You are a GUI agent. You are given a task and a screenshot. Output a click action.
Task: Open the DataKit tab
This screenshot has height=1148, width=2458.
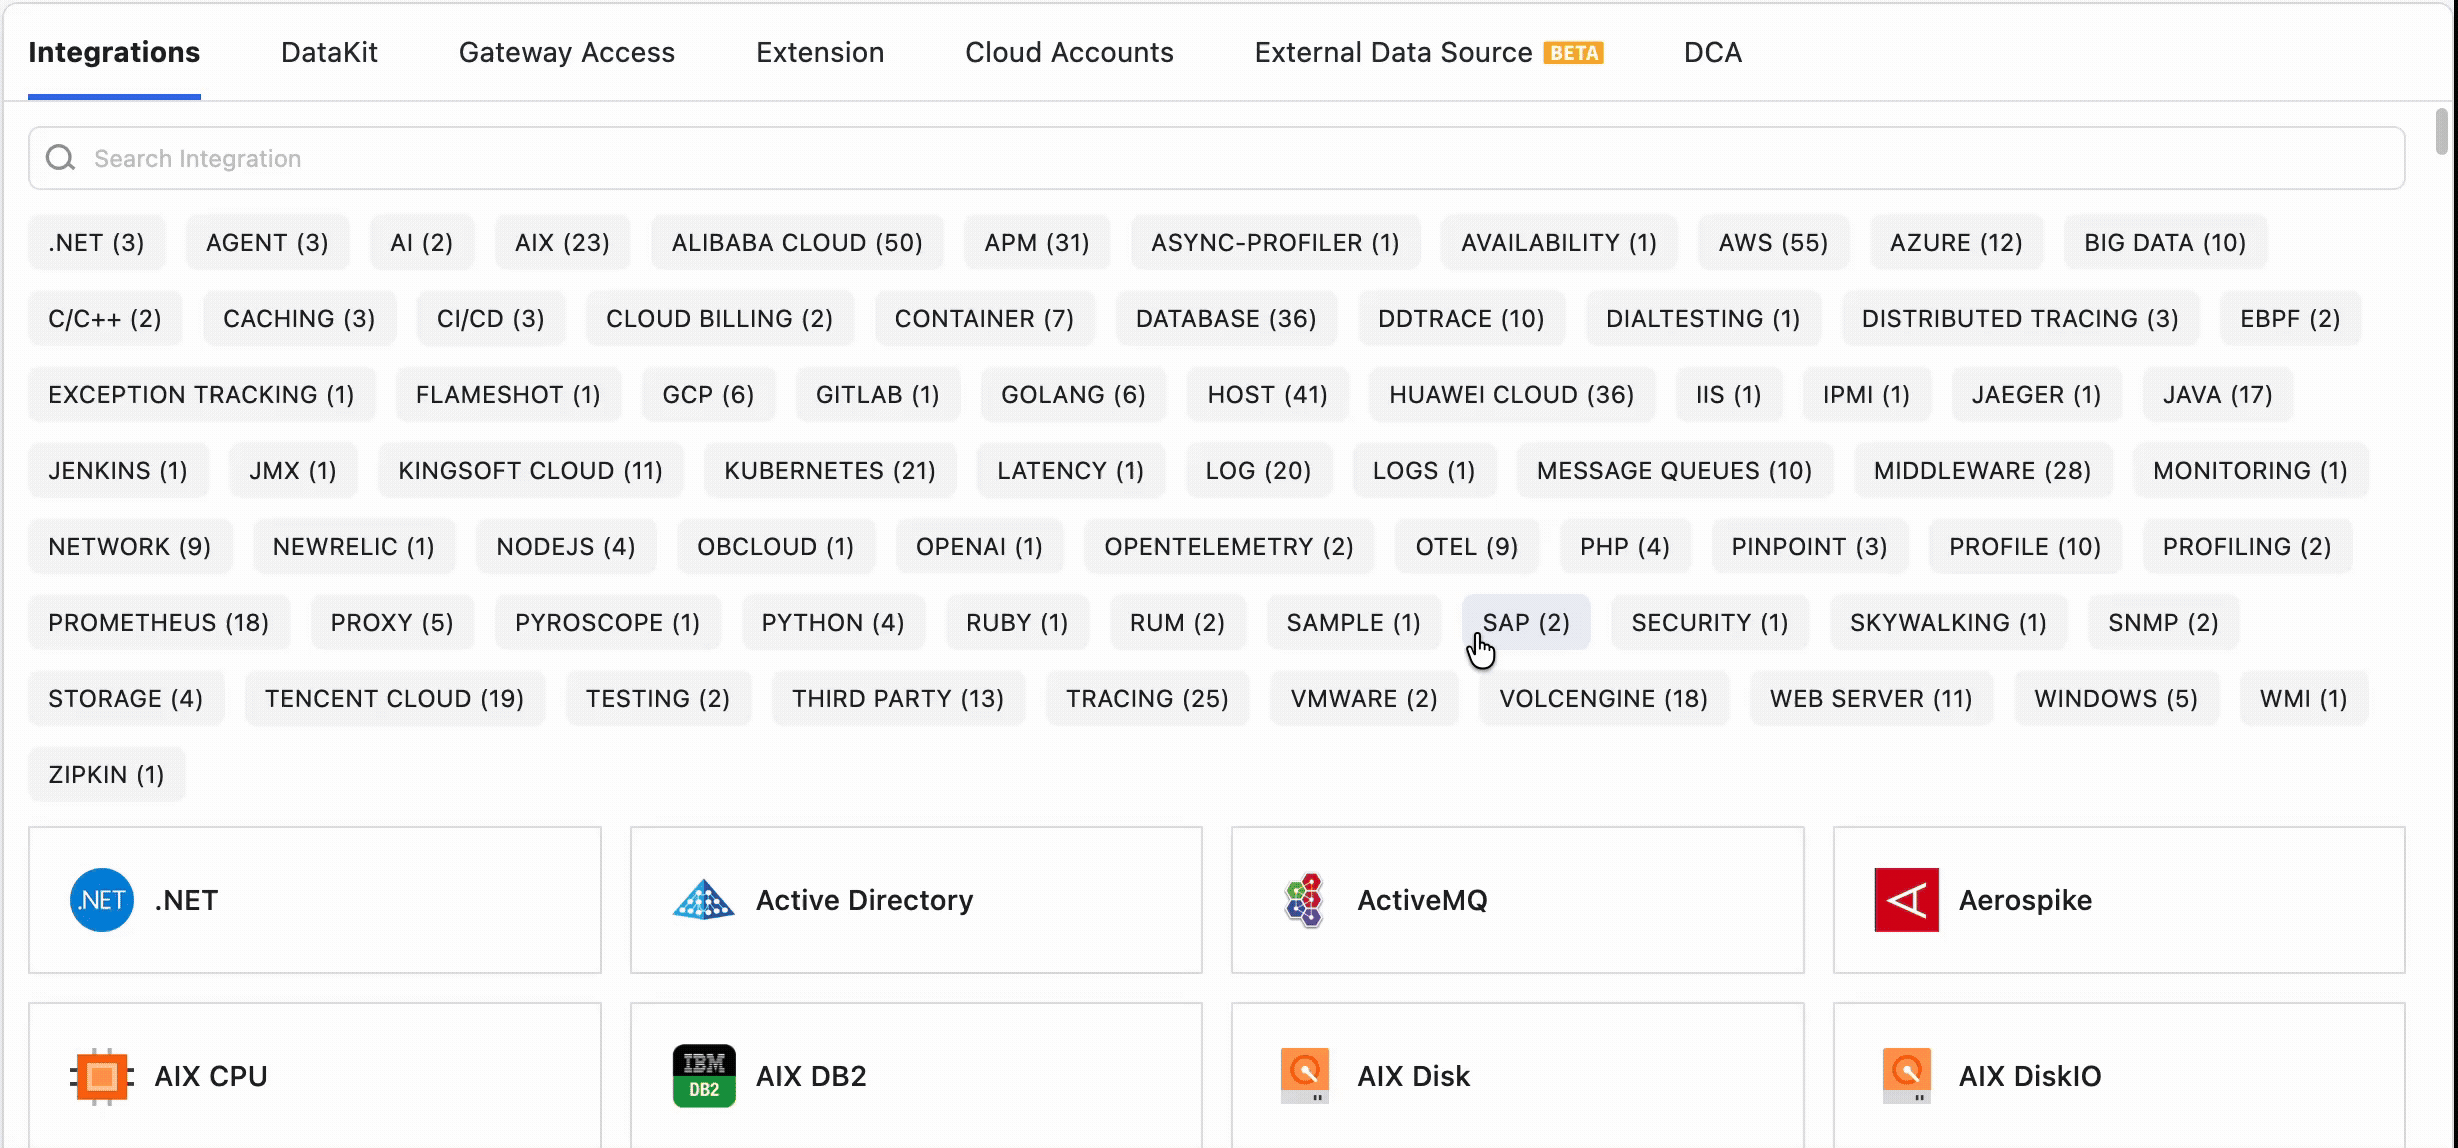tap(329, 52)
